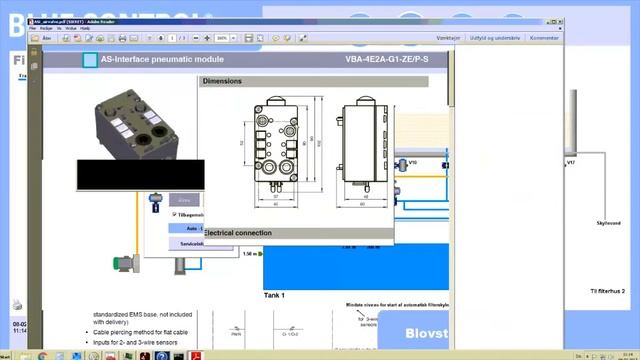This screenshot has width=640, height=360.
Task: Click the VBA-4E2A-G1-ZE/P-S model text
Action: point(387,59)
